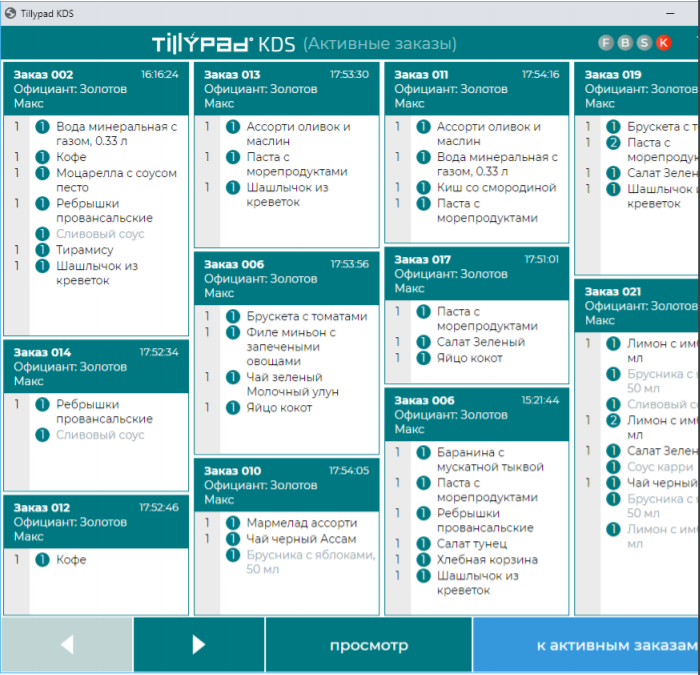Click course badge next to Моцарелла с соусом песто
The width and height of the screenshot is (700, 675).
42,173
